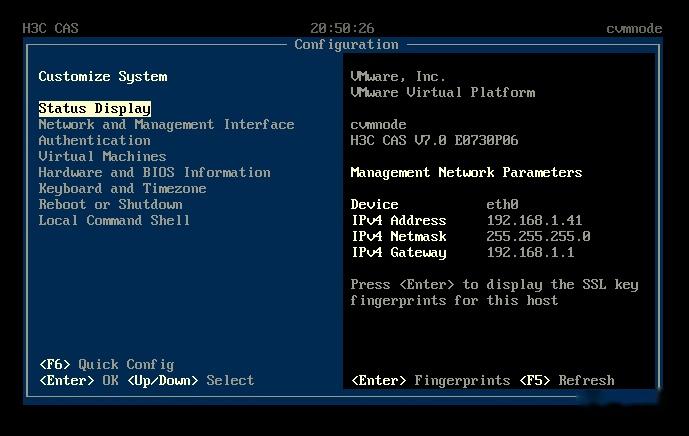The height and width of the screenshot is (436, 689).
Task: Click the IPv4 Address value 192.168.1.41
Action: pyautogui.click(x=534, y=220)
